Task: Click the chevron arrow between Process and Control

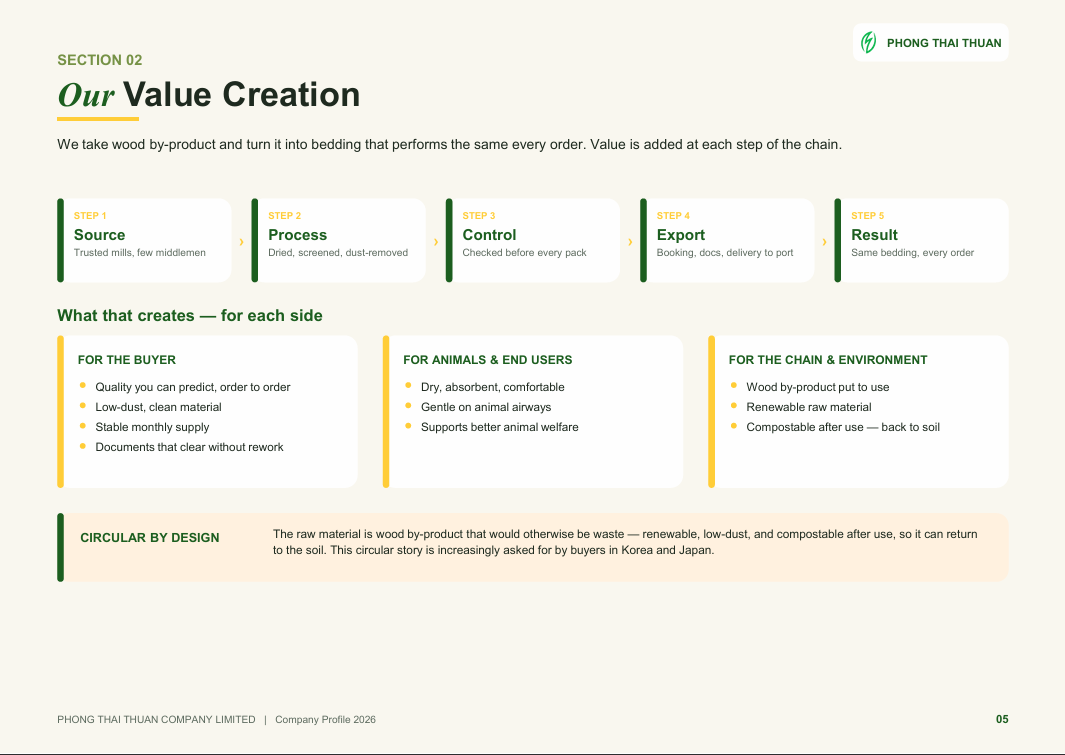Action: click(435, 242)
